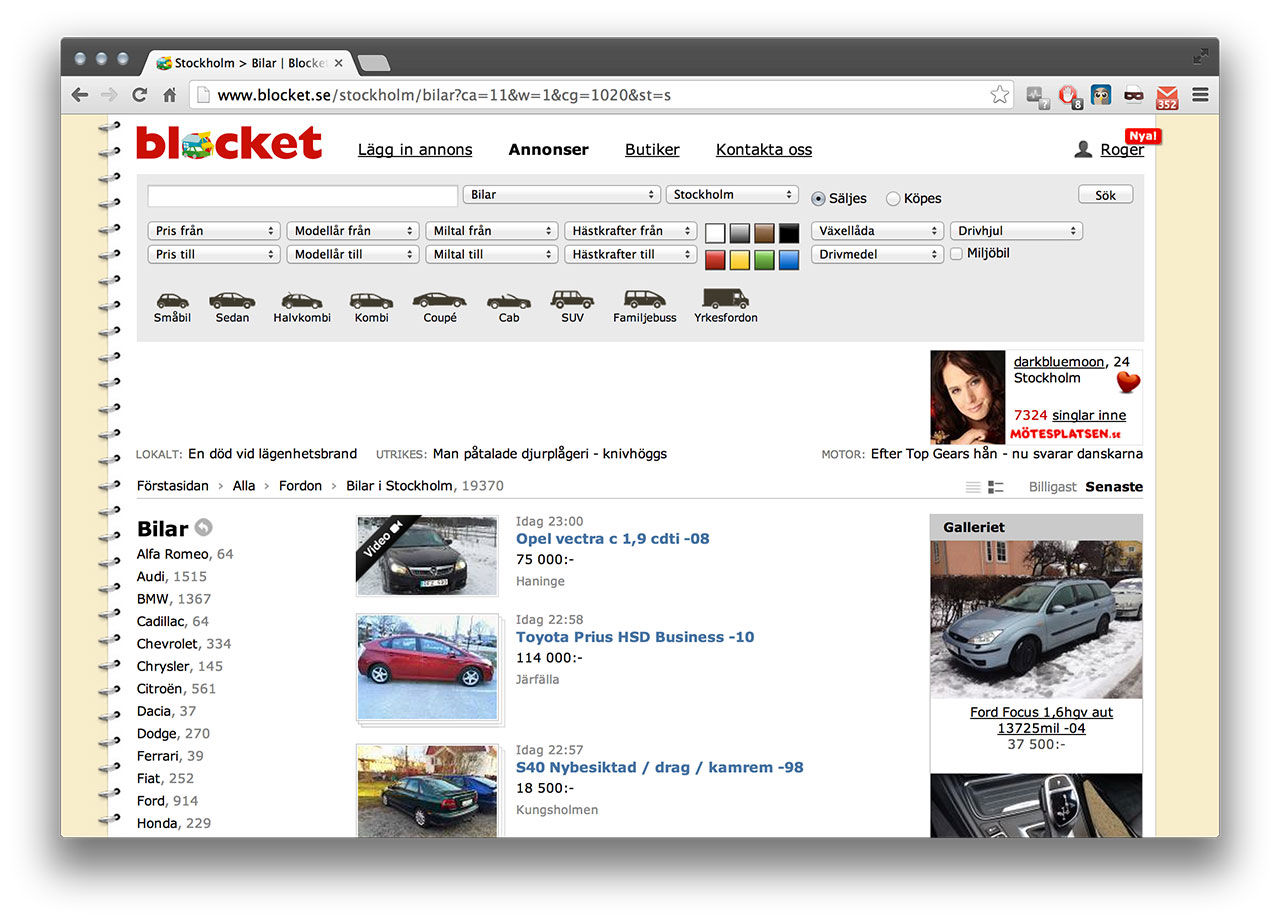
Task: Open the Lägg in annons menu
Action: click(415, 150)
